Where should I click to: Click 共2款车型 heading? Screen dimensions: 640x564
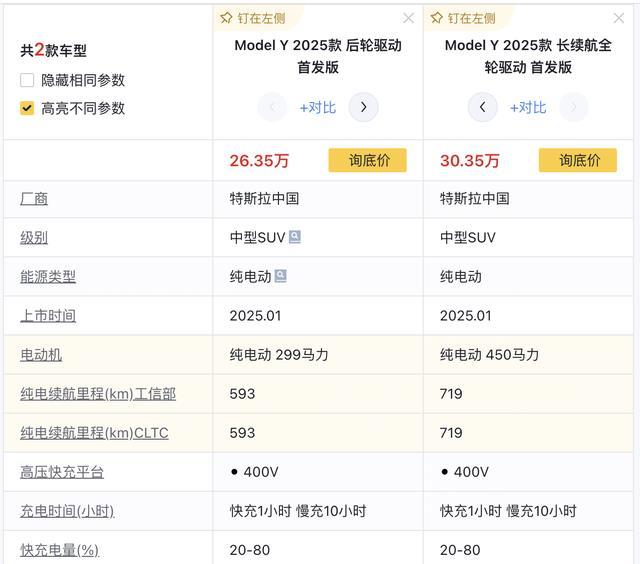click(53, 50)
